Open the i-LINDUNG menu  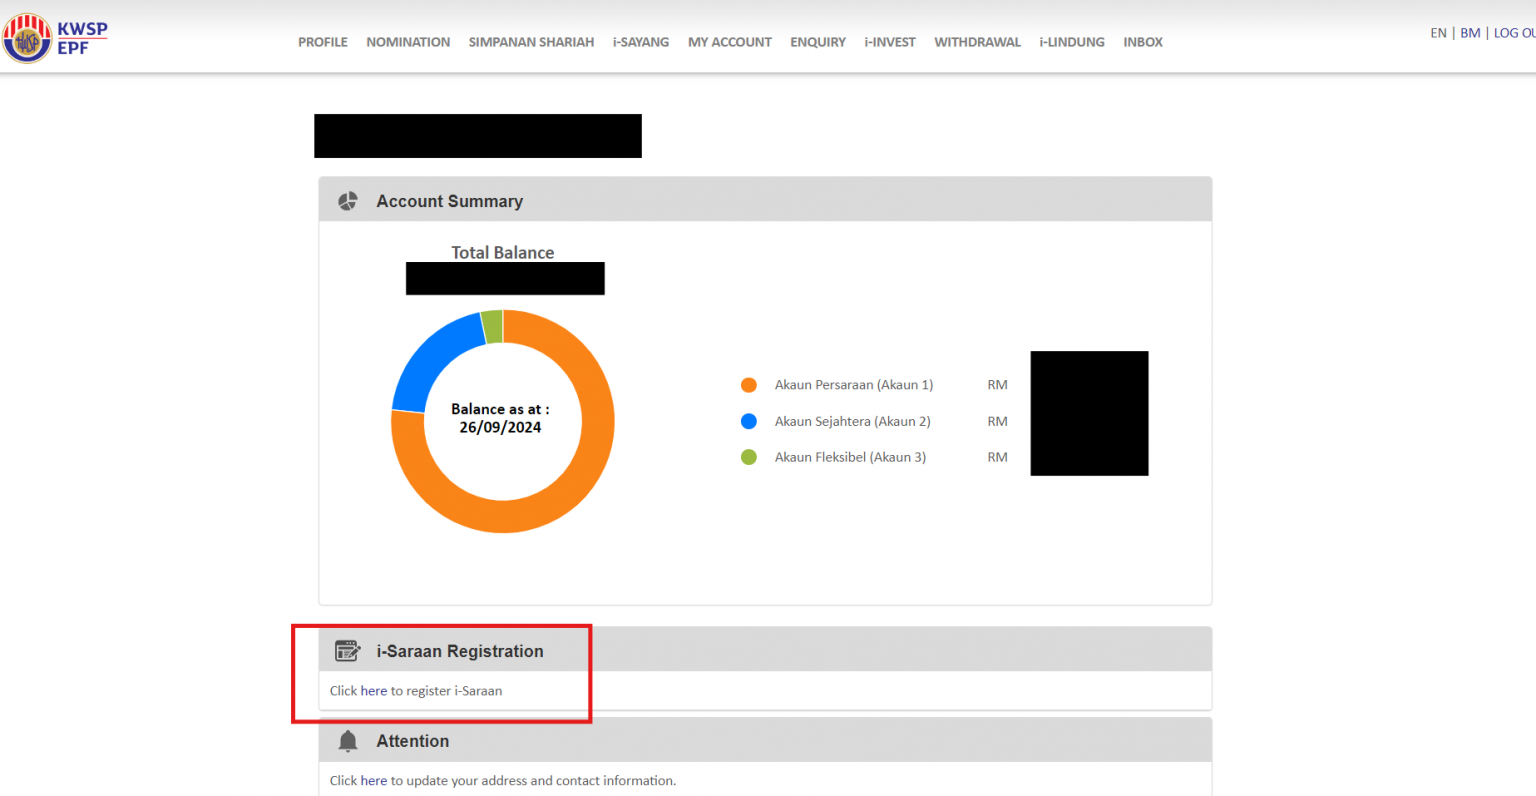point(1071,42)
